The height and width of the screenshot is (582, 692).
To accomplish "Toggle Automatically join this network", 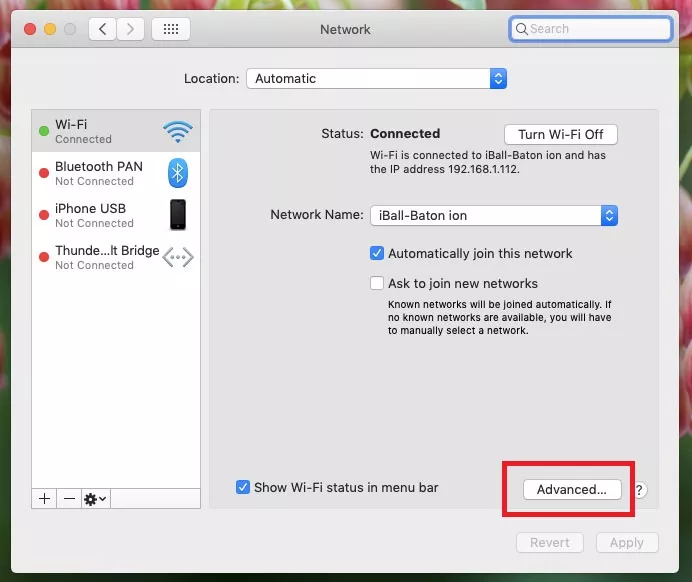I will [377, 253].
